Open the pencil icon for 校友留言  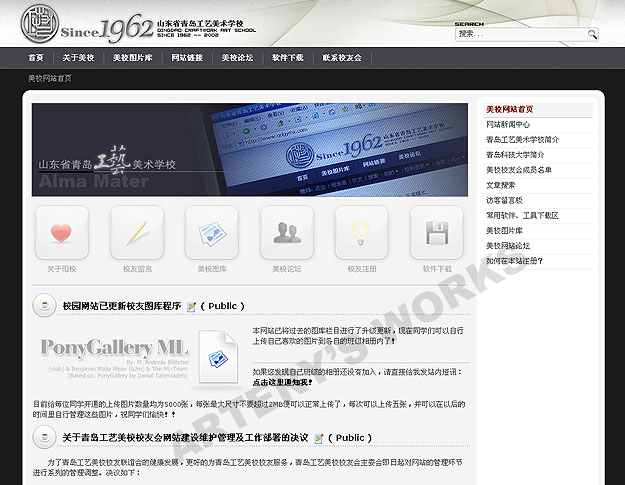(x=137, y=233)
